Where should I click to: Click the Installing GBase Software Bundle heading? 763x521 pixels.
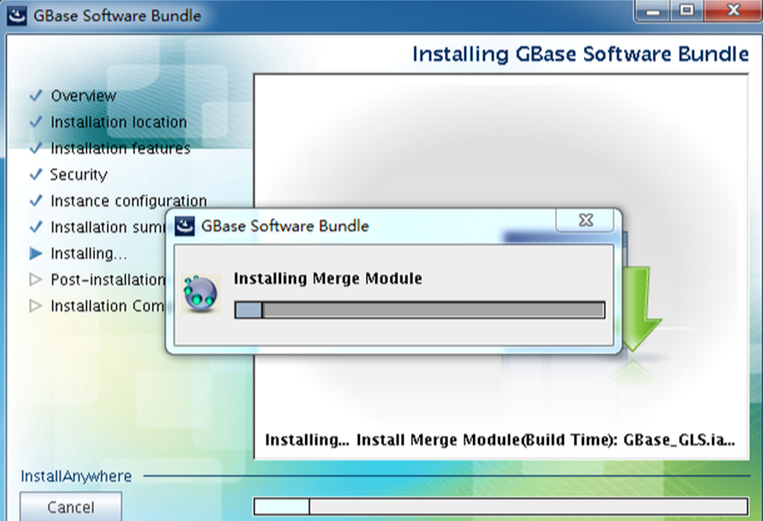[580, 54]
